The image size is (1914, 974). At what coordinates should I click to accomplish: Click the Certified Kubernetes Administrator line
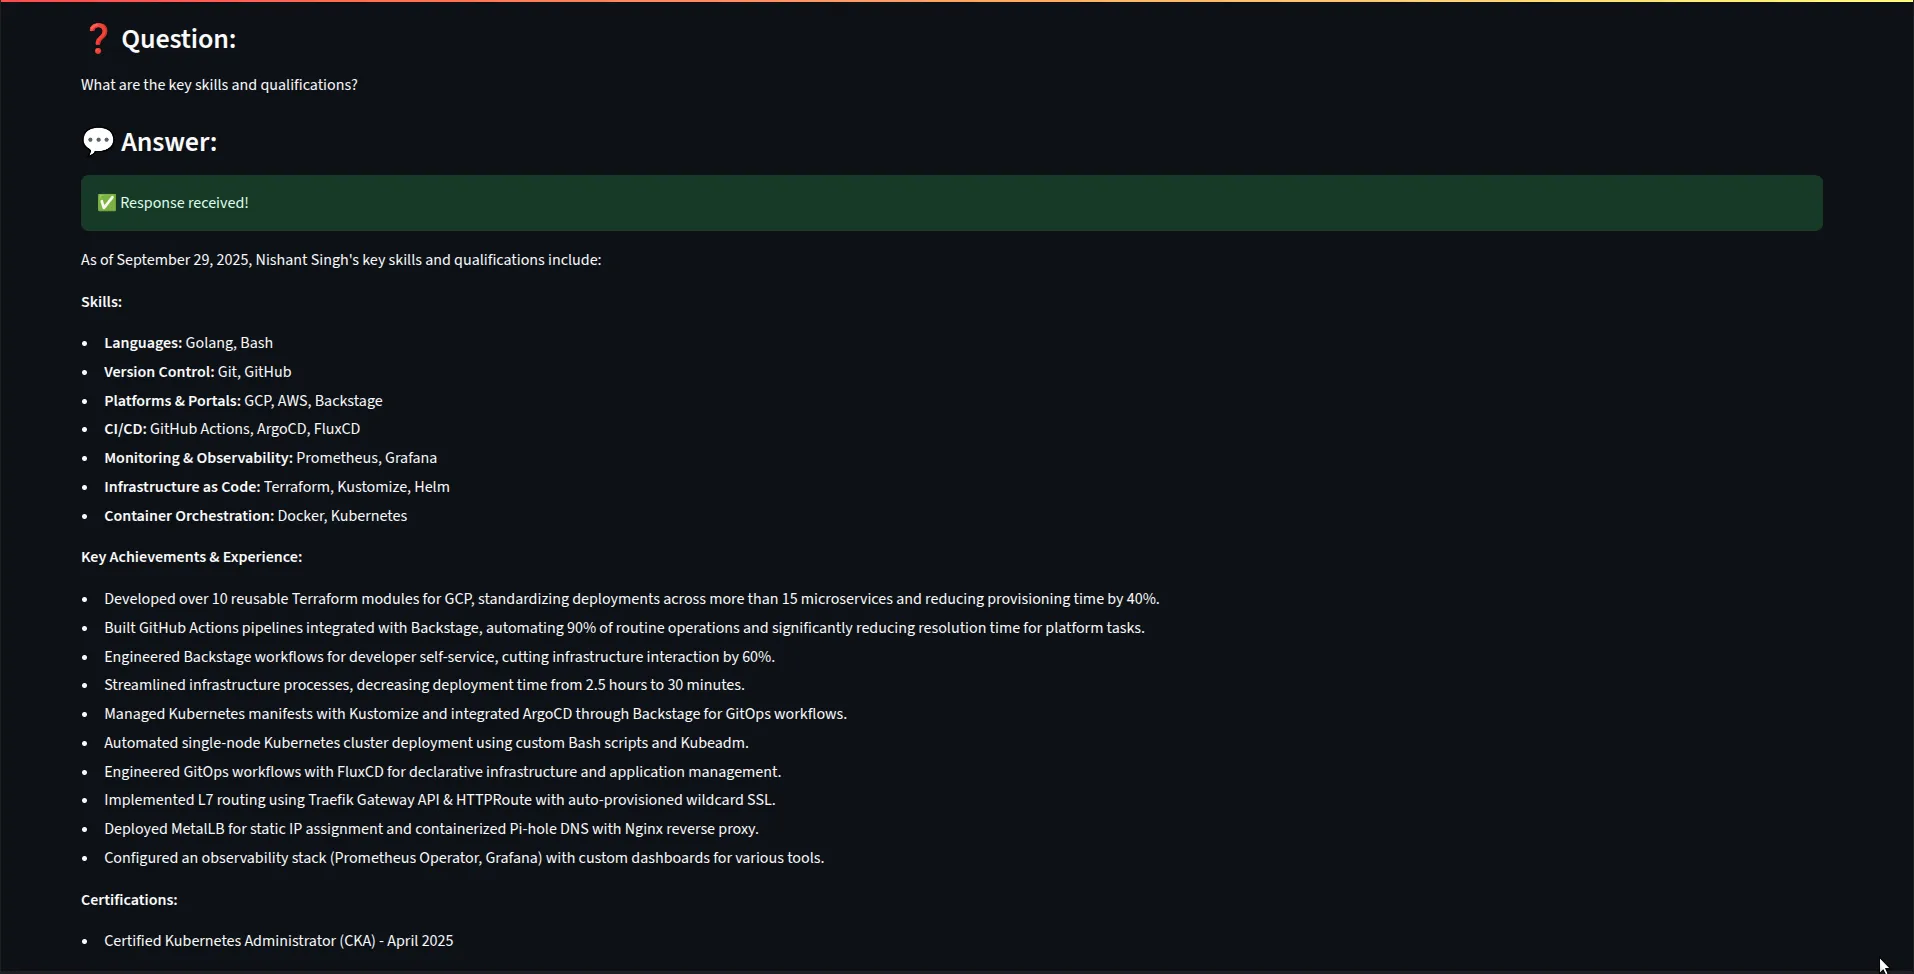[278, 941]
